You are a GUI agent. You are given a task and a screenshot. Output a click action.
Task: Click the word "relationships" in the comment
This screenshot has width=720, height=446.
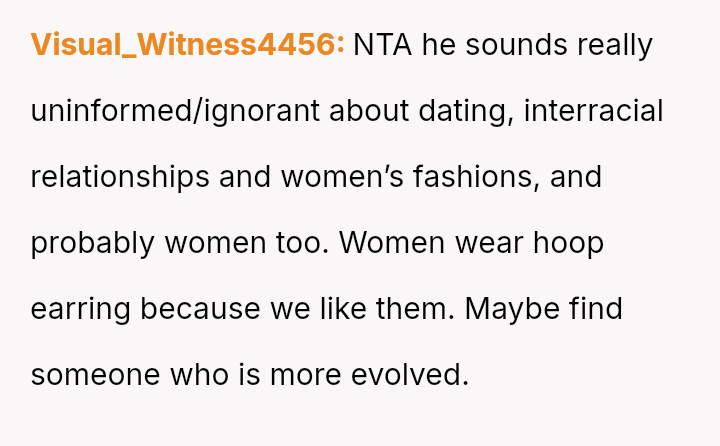[x=120, y=177]
